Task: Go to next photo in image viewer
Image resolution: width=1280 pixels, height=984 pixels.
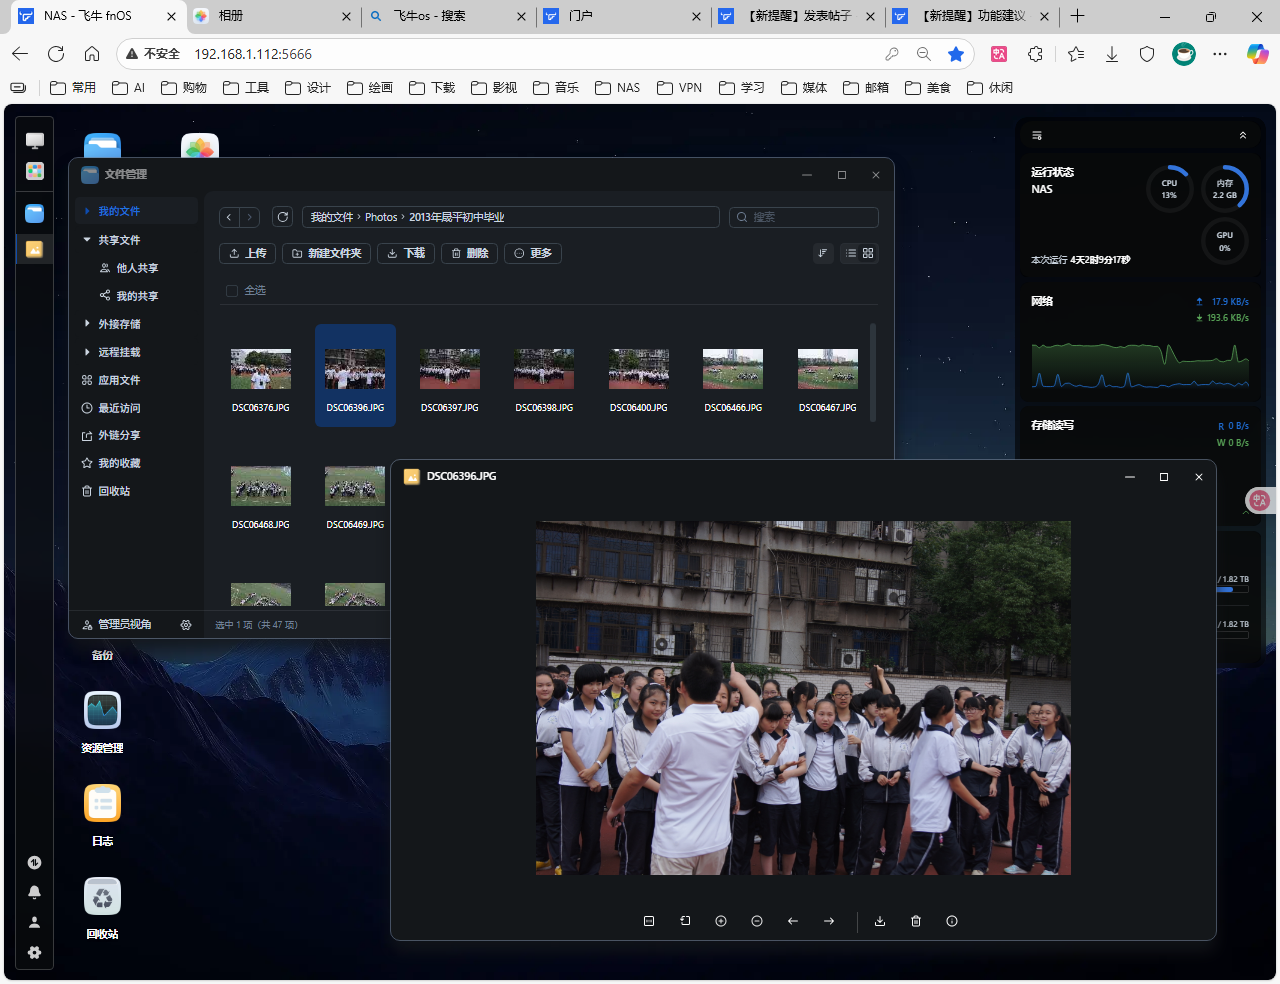Action: click(x=829, y=921)
